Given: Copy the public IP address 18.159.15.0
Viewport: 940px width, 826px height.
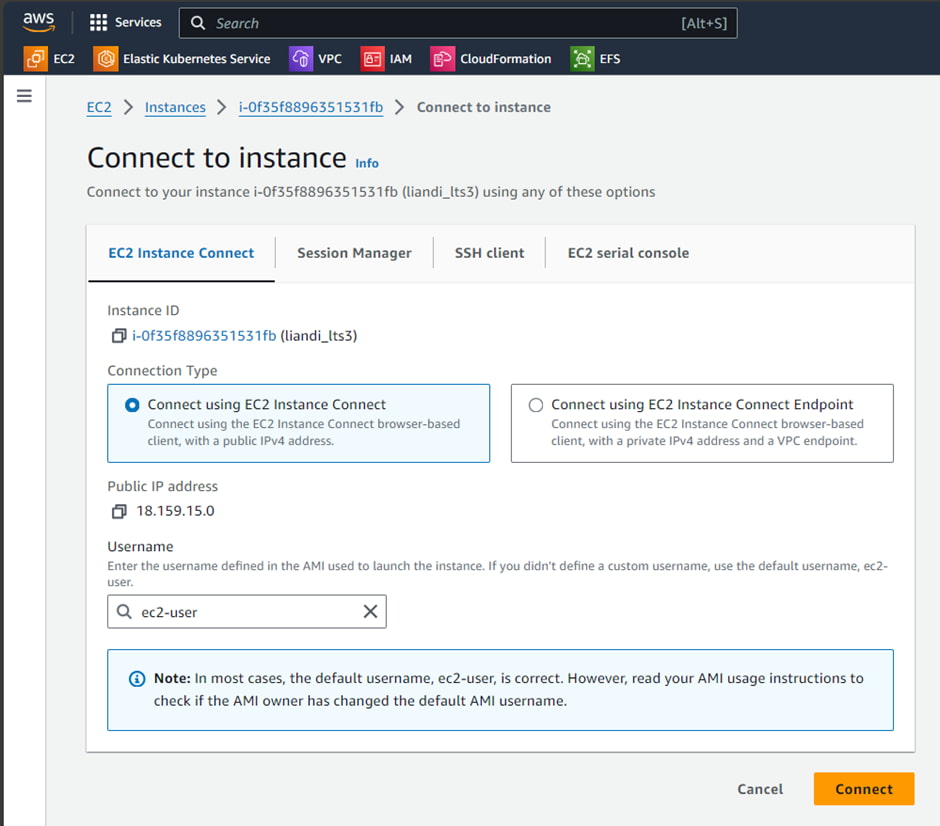Looking at the screenshot, I should coord(117,511).
